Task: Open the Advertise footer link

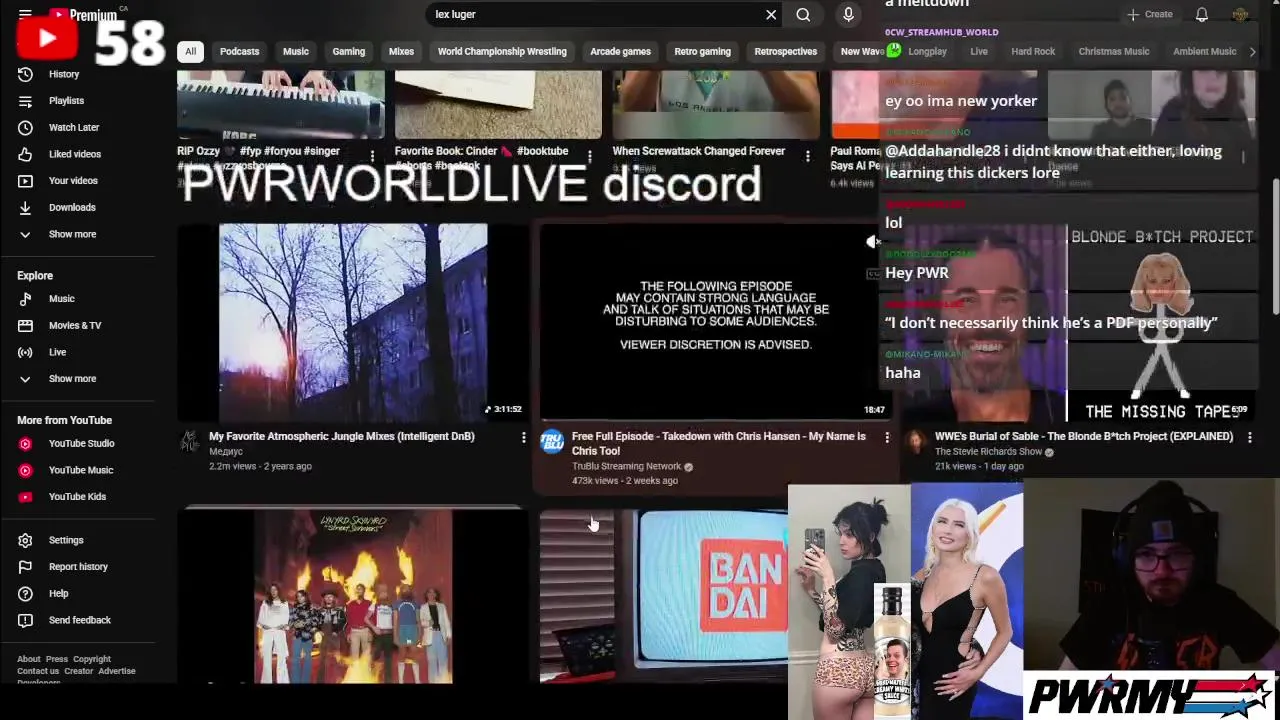Action: [117, 672]
